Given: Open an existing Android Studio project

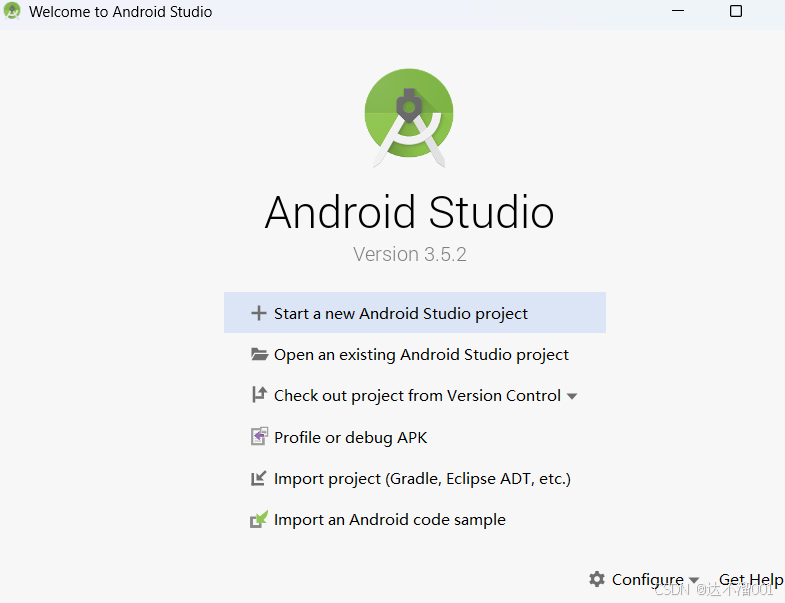Looking at the screenshot, I should pyautogui.click(x=415, y=355).
